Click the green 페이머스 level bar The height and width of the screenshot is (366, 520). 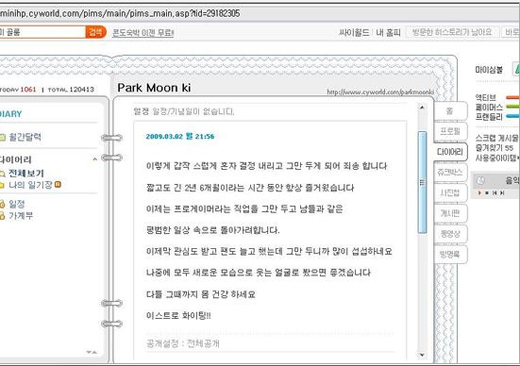pos(513,107)
